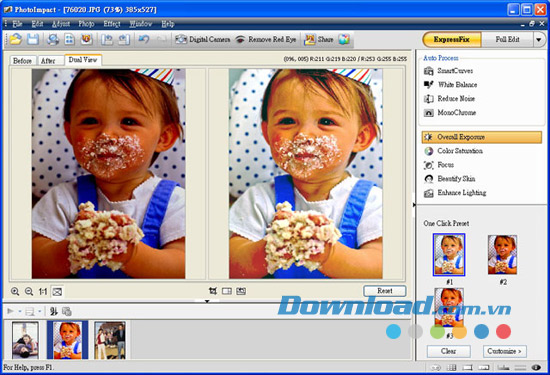Select the crop tool below preview
The width and height of the screenshot is (550, 375).
pos(213,291)
